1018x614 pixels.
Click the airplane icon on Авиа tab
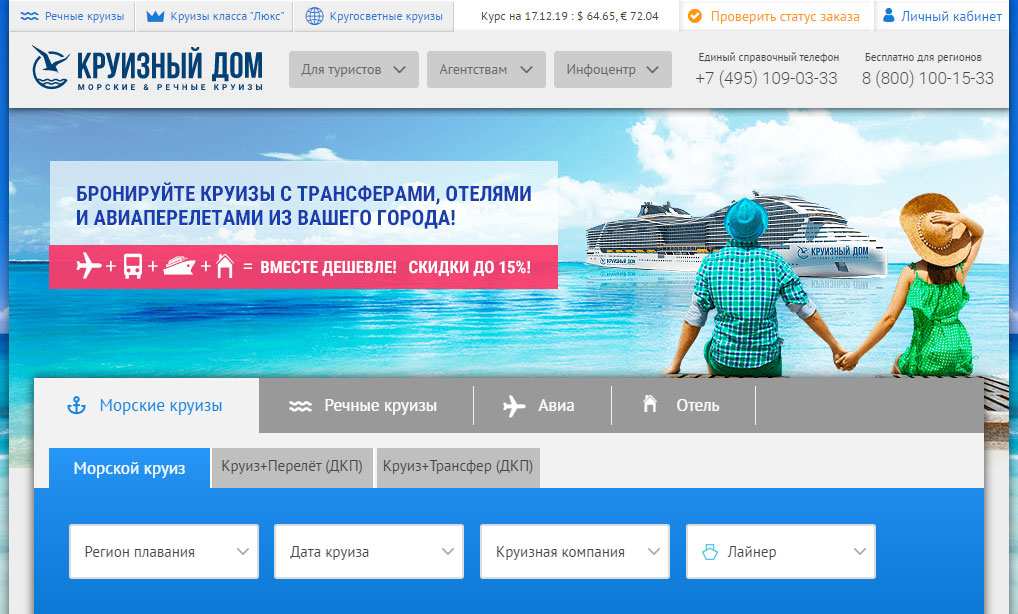point(514,406)
